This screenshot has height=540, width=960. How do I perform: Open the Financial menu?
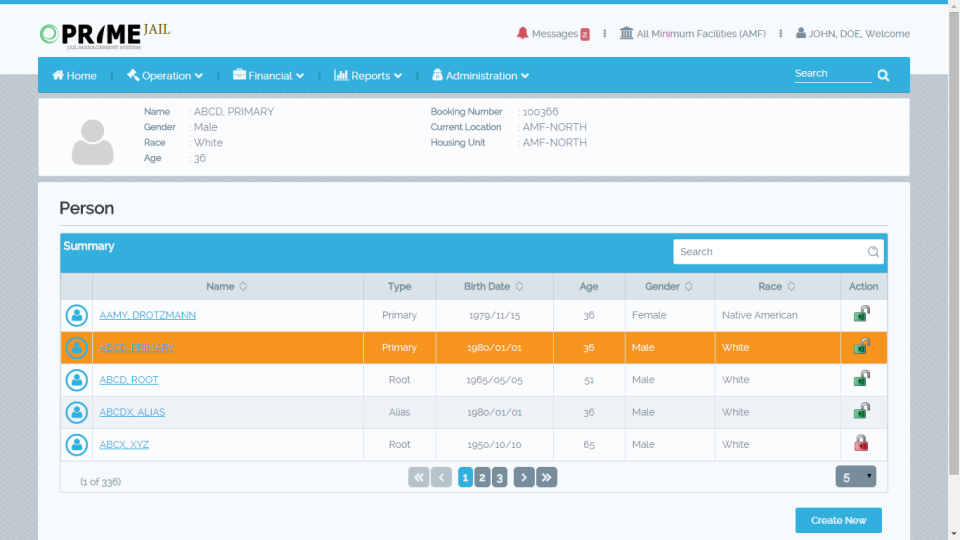pos(268,76)
